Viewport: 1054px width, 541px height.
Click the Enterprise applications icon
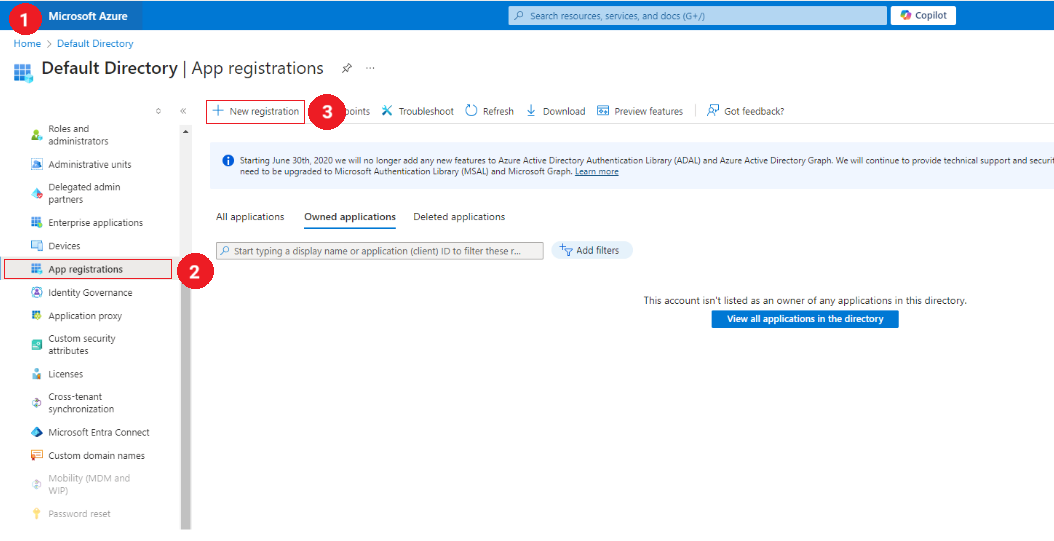click(x=37, y=222)
